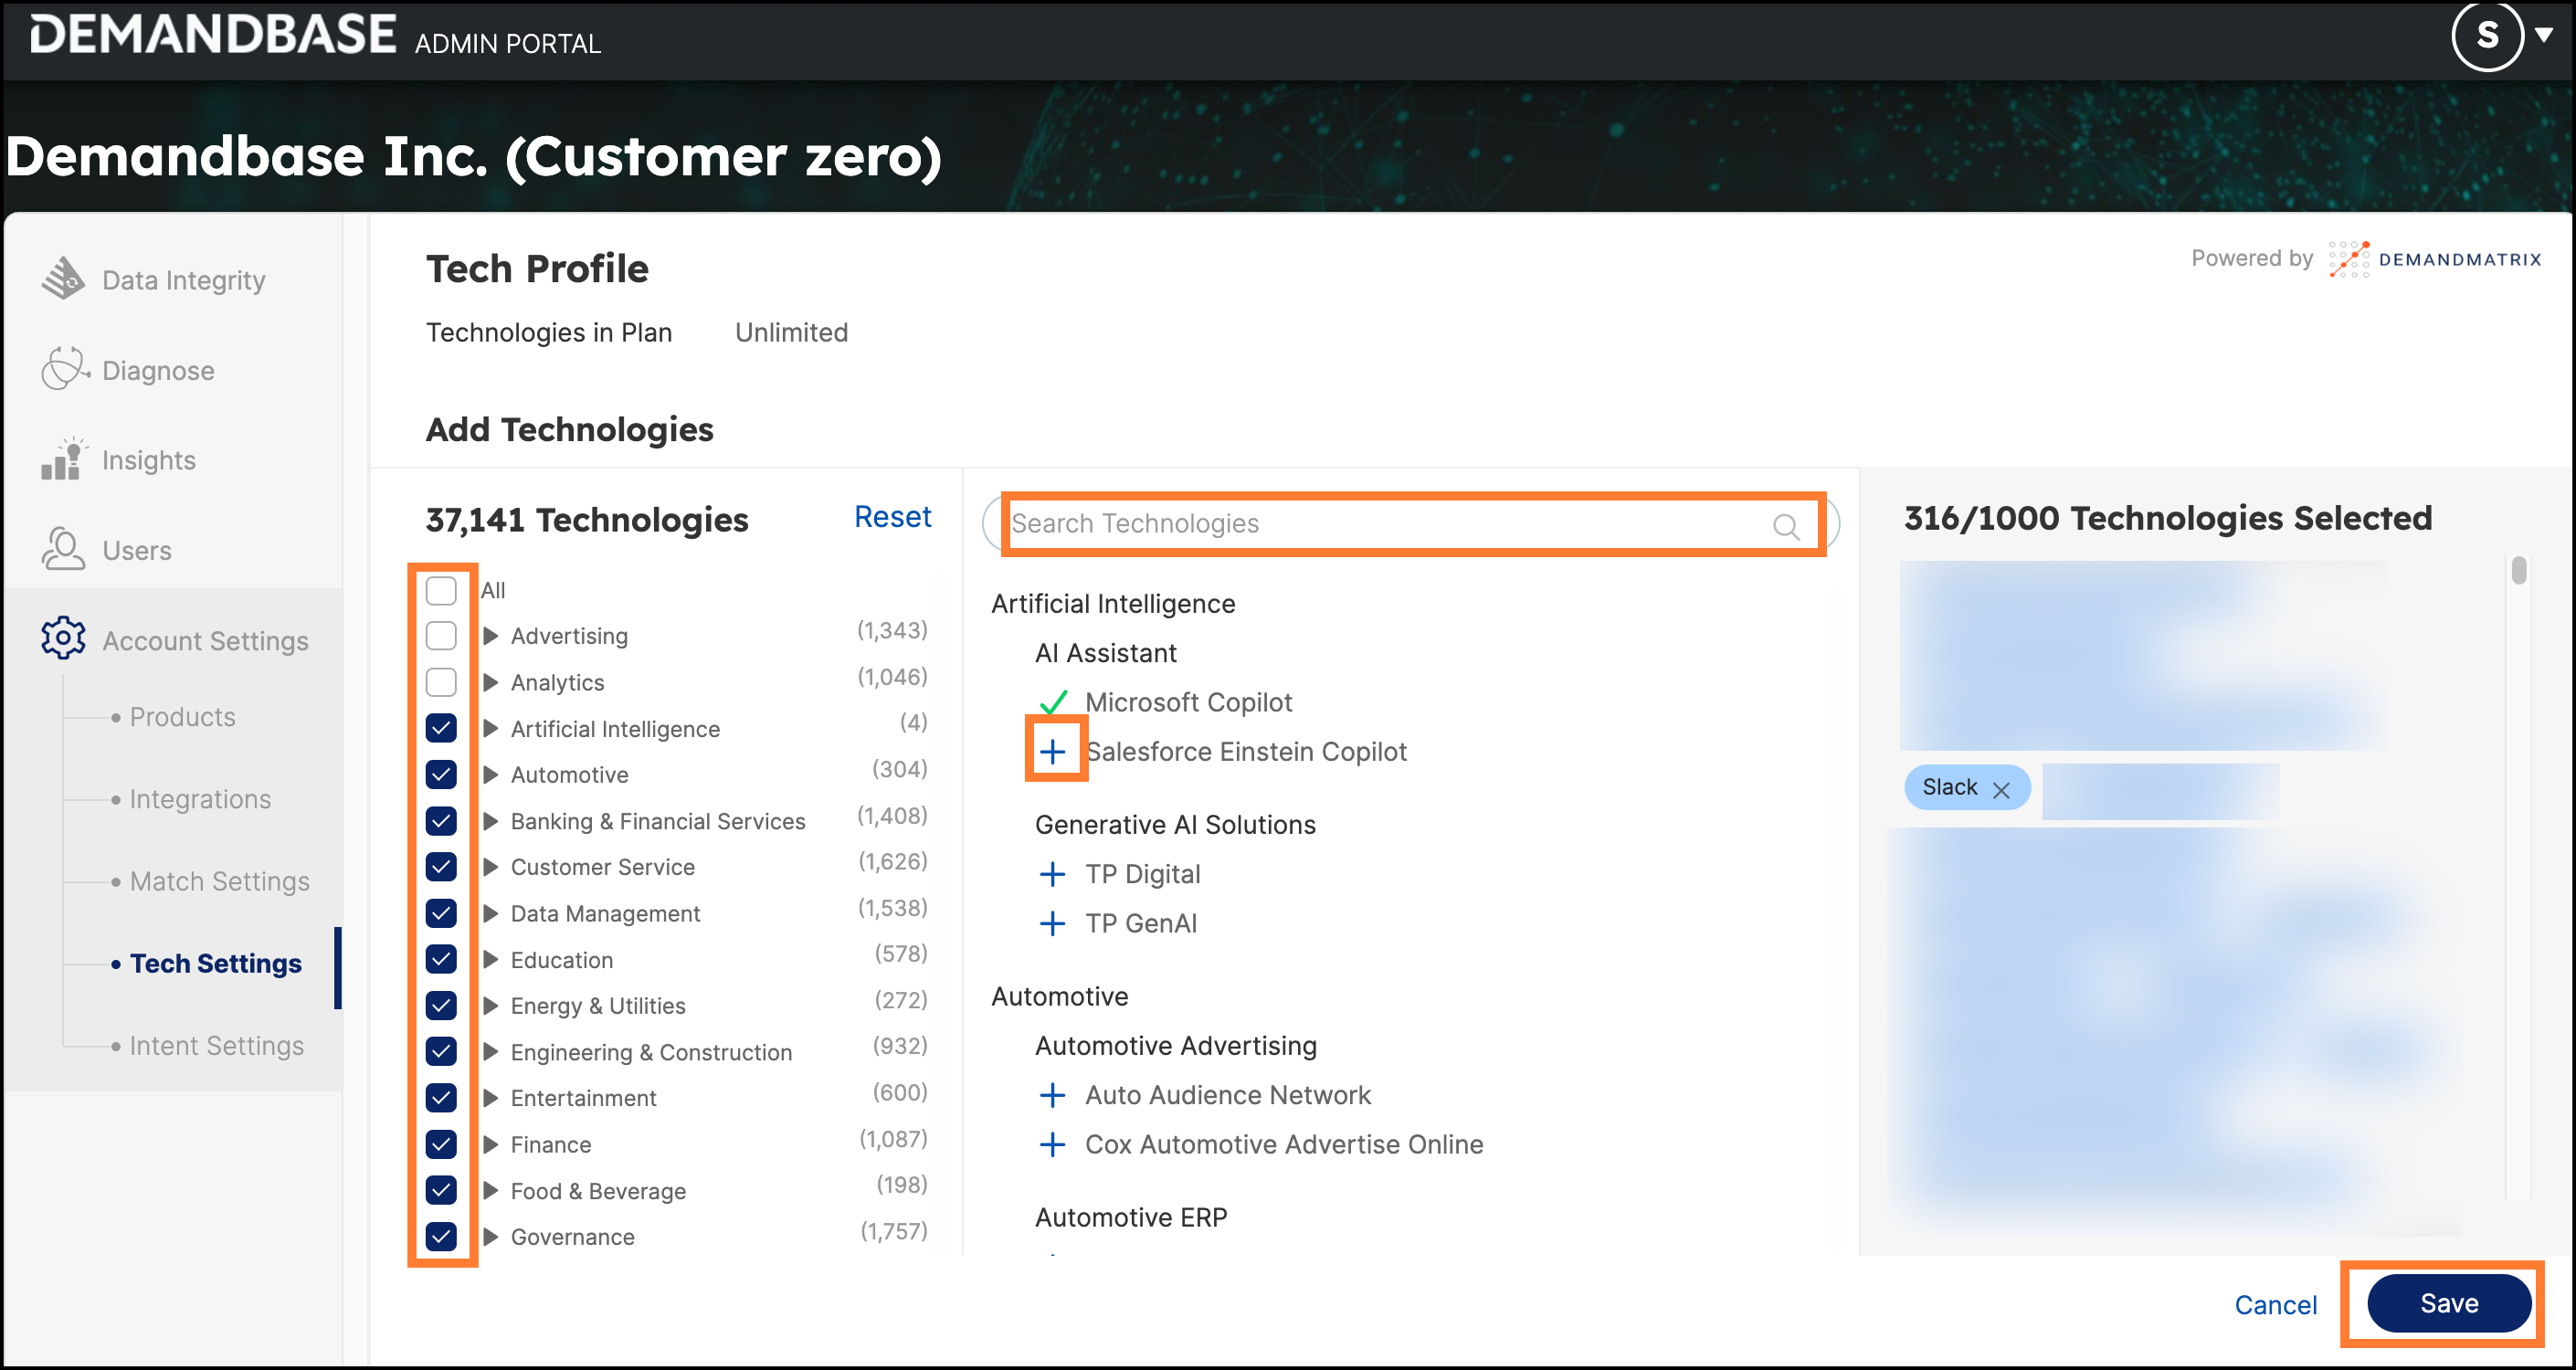The height and width of the screenshot is (1370, 2576).
Task: Uncheck the Governance checkbox
Action: pyautogui.click(x=441, y=1237)
